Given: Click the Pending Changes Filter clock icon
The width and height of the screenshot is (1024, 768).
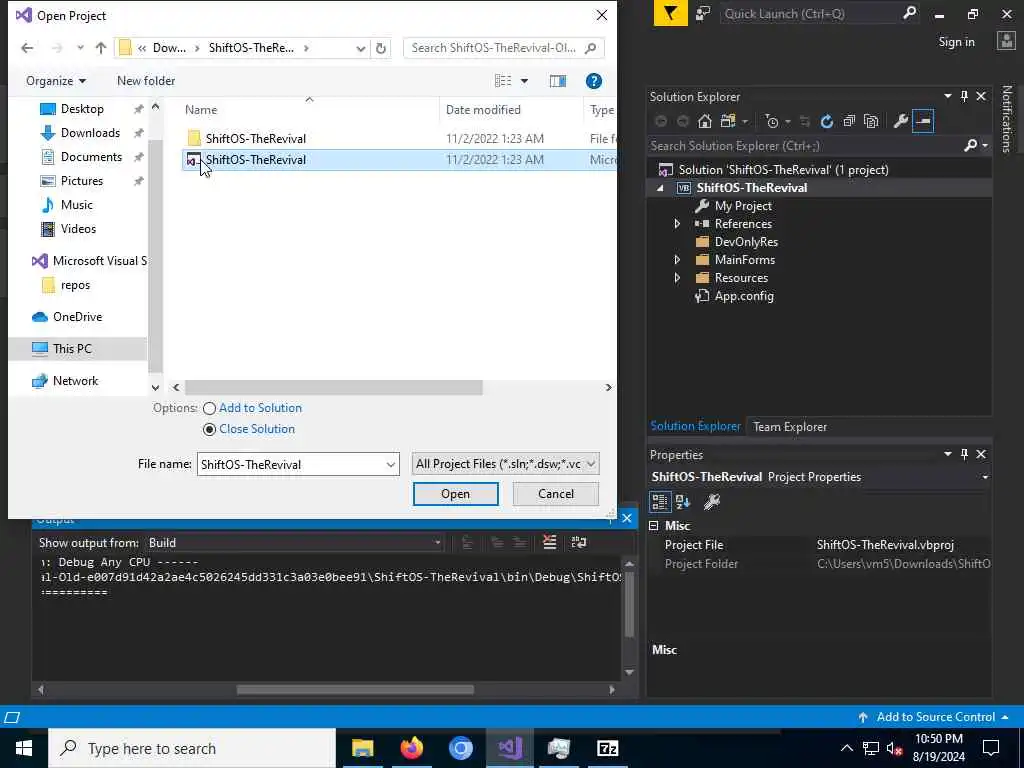Looking at the screenshot, I should [772, 121].
